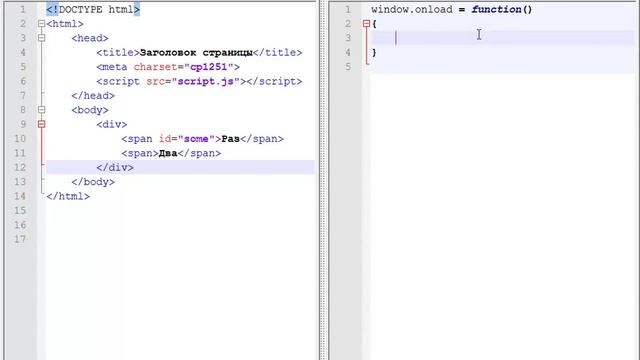
Task: Click the closing </div> tag
Action: pos(115,167)
